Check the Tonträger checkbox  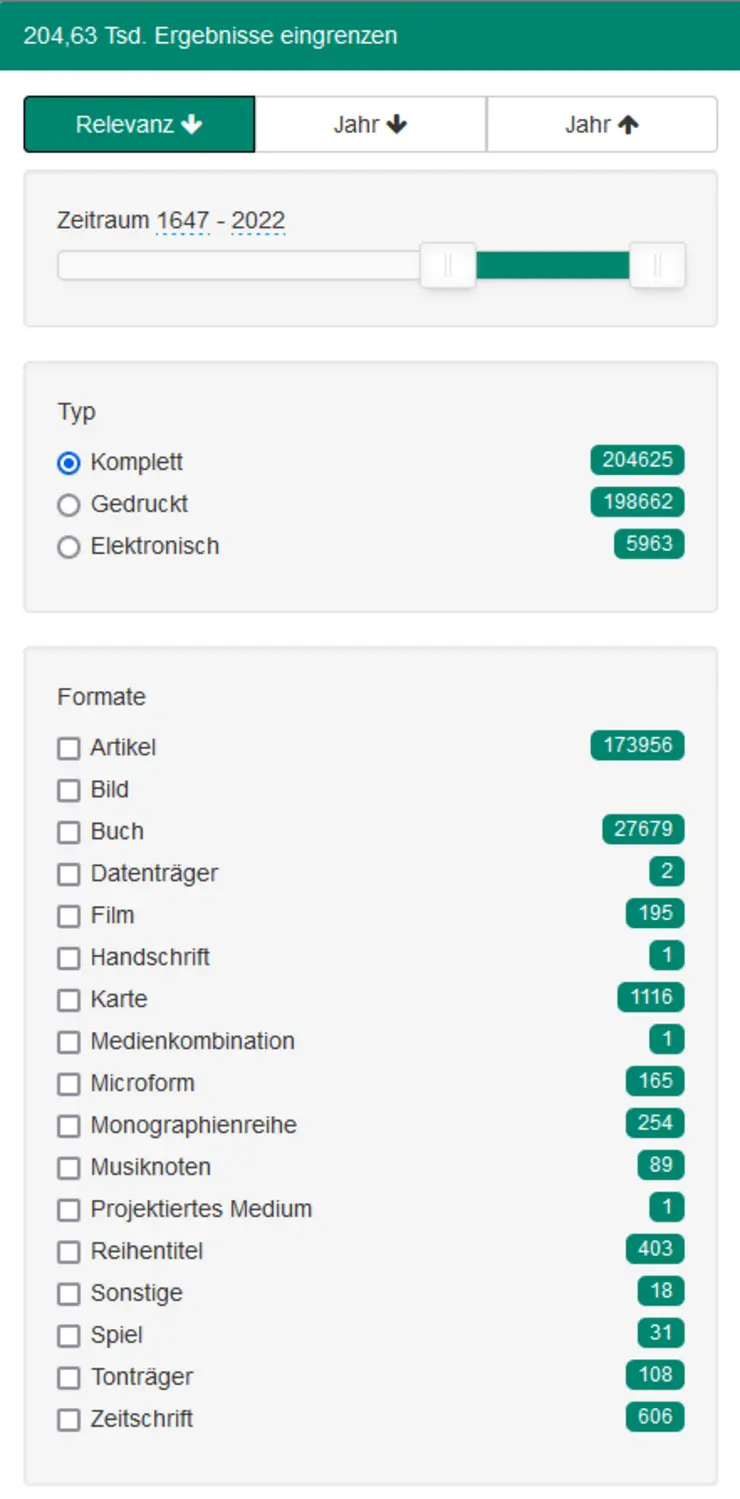[69, 1378]
